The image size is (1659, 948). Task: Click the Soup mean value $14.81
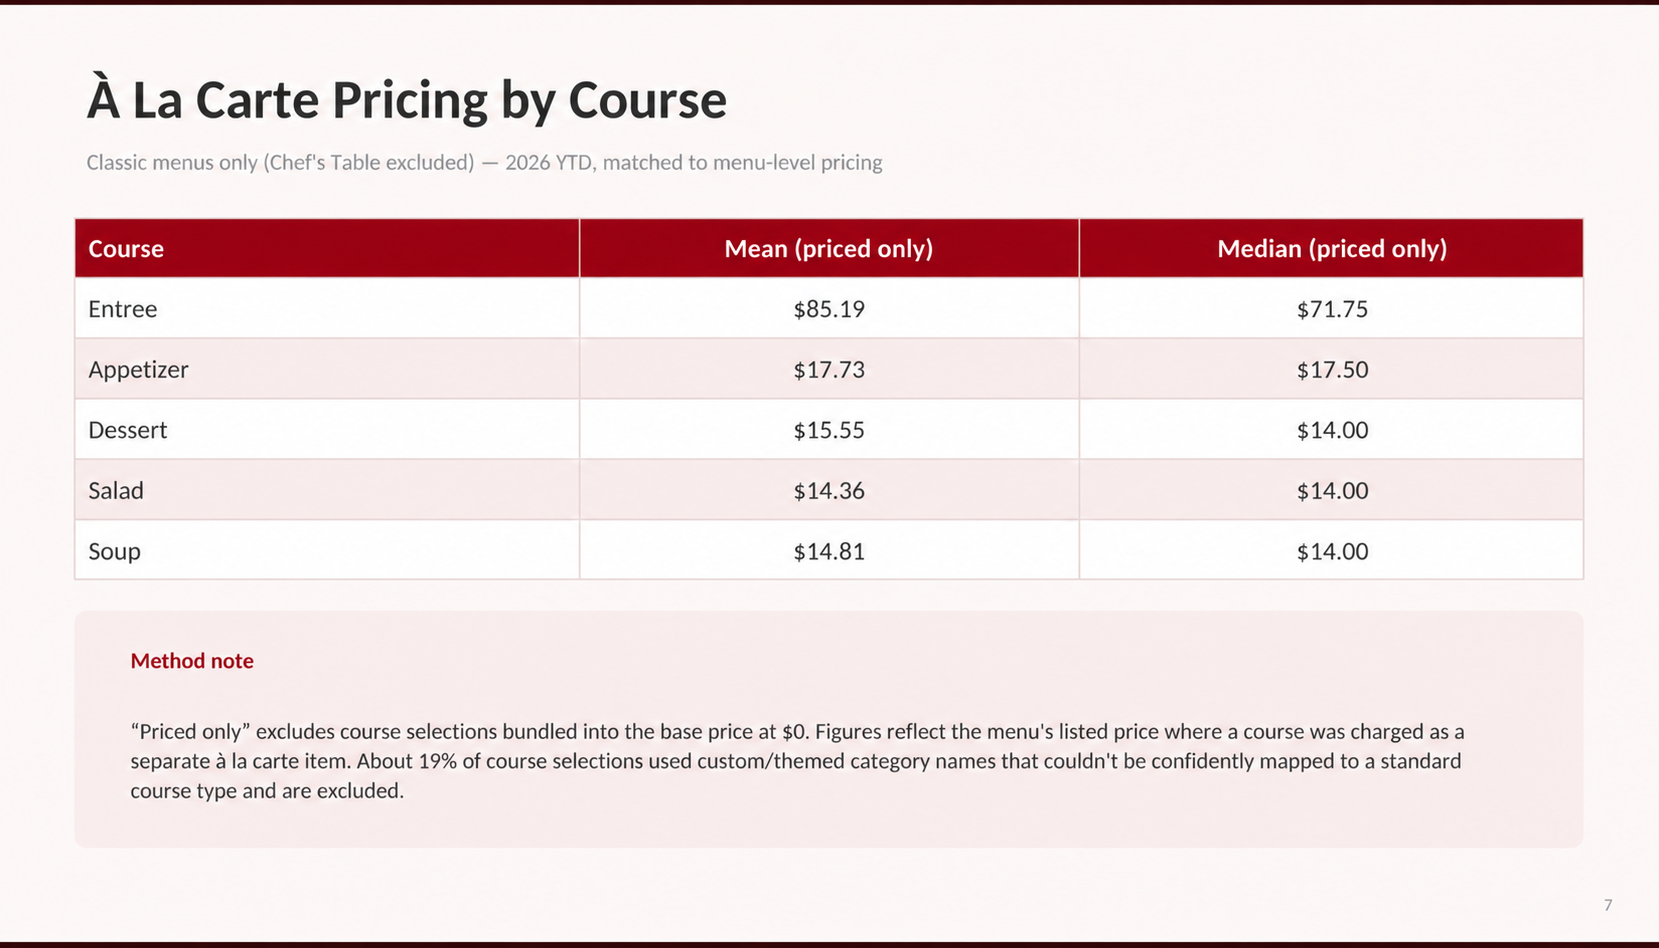tap(829, 552)
